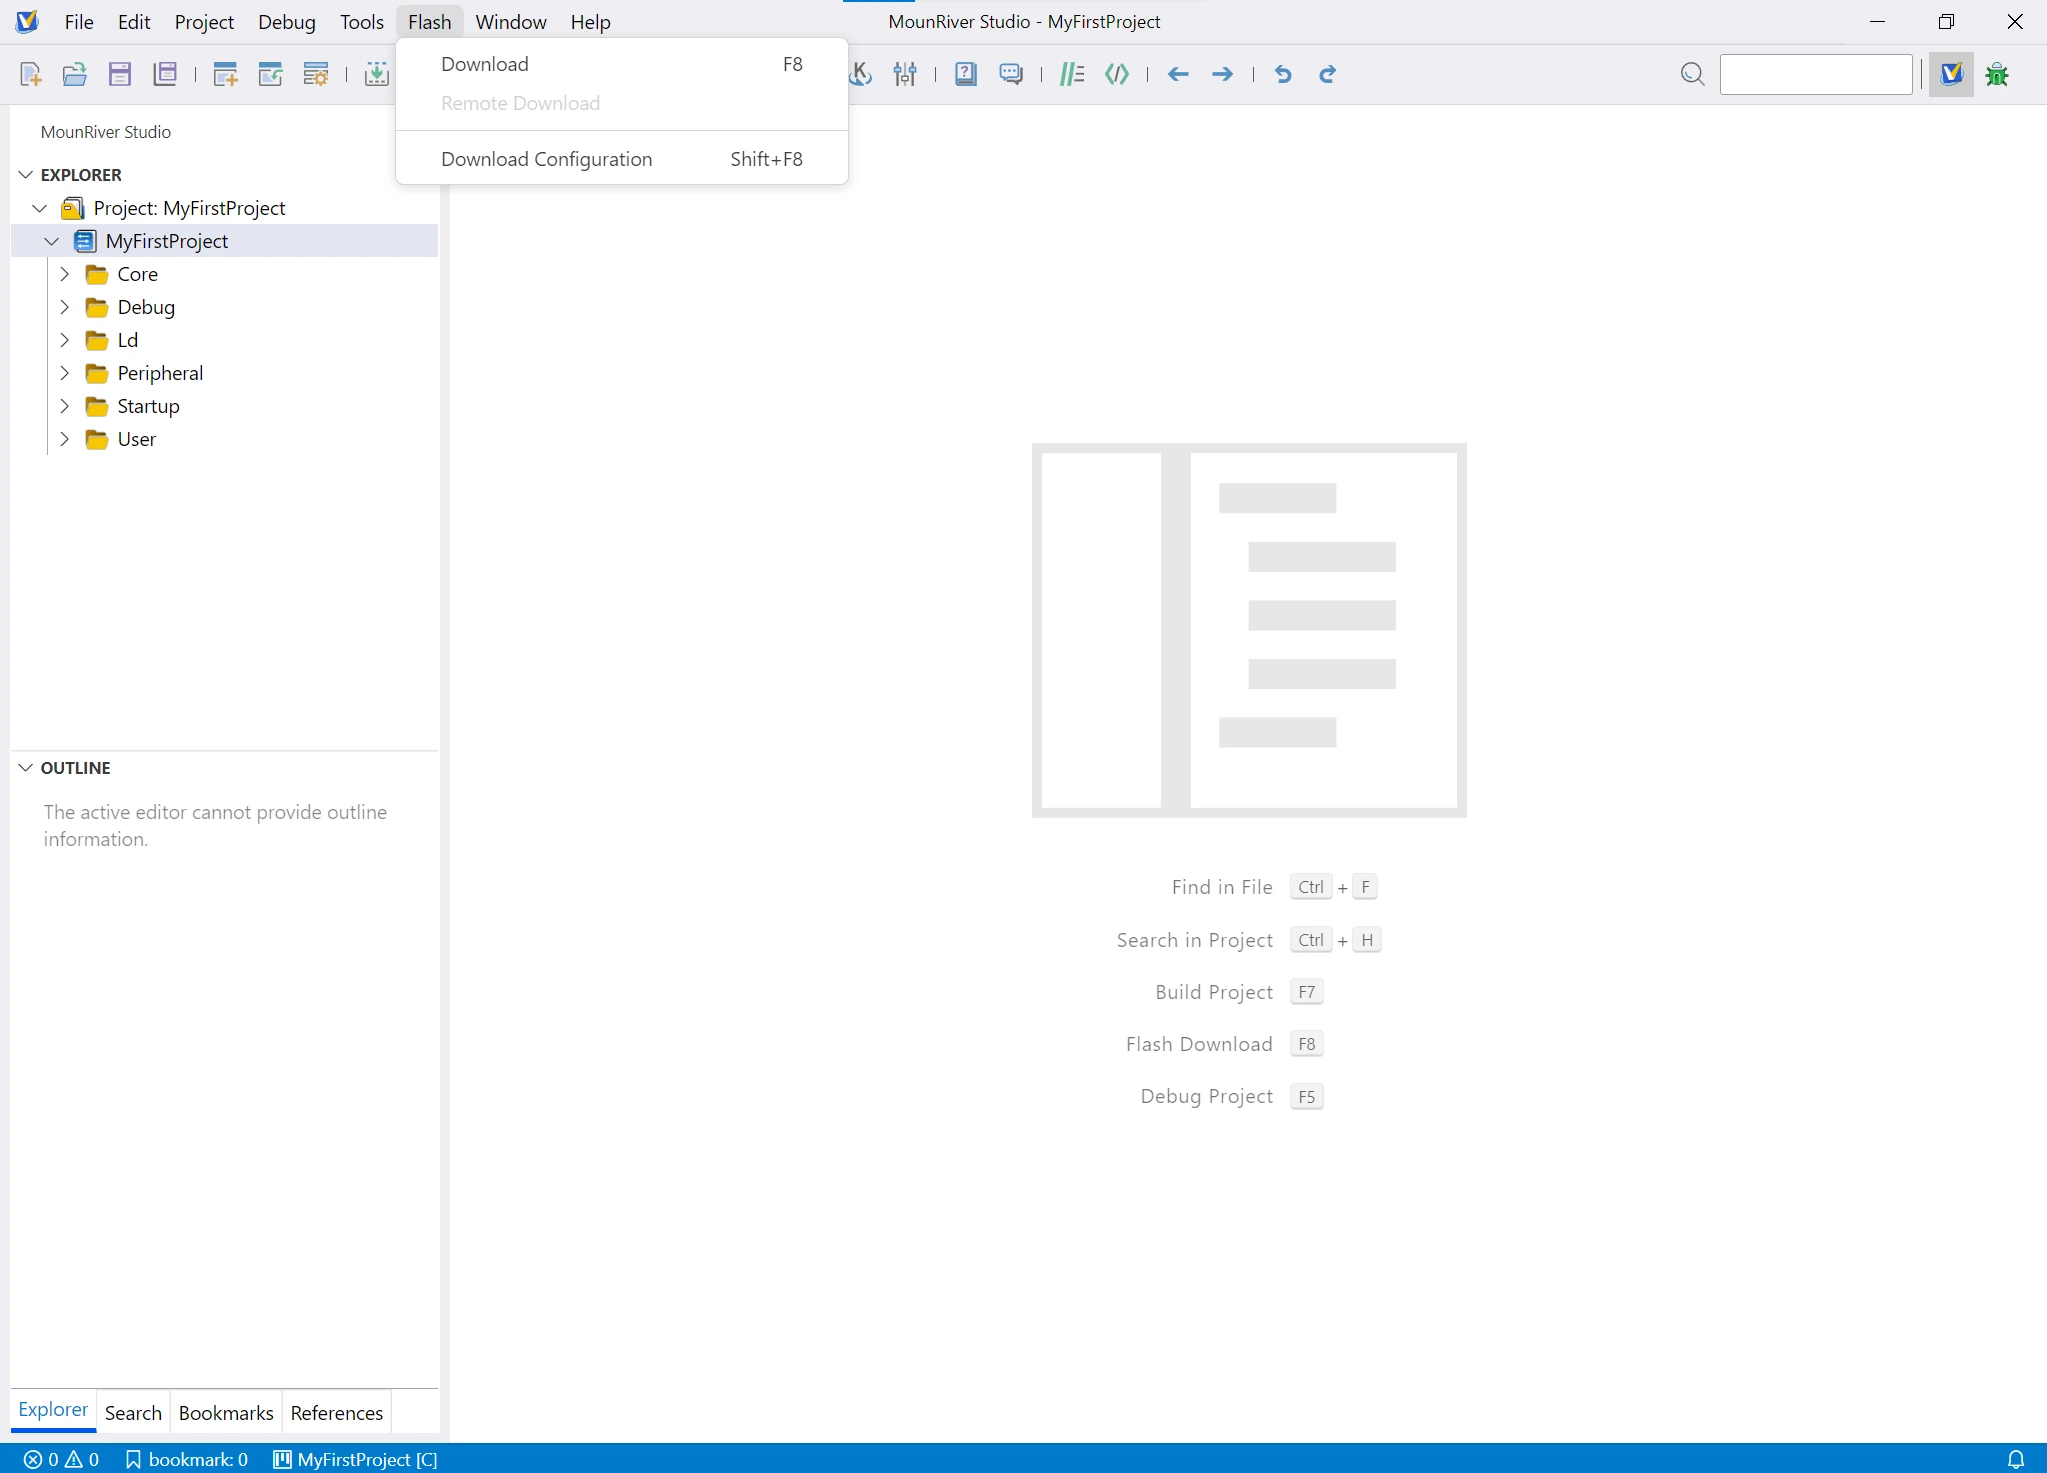Select the Core folder in the tree
2047x1473 pixels.
tap(138, 274)
